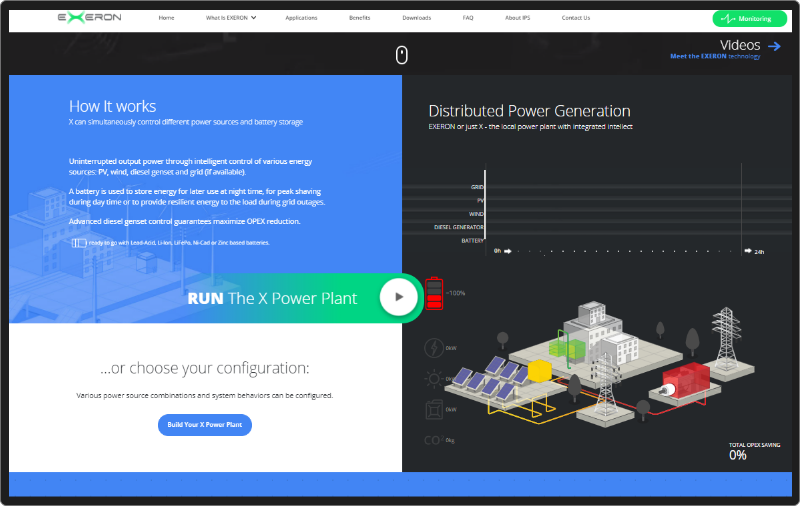Click the grid power lightning icon
Viewport: 800px width, 506px height.
coord(434,348)
